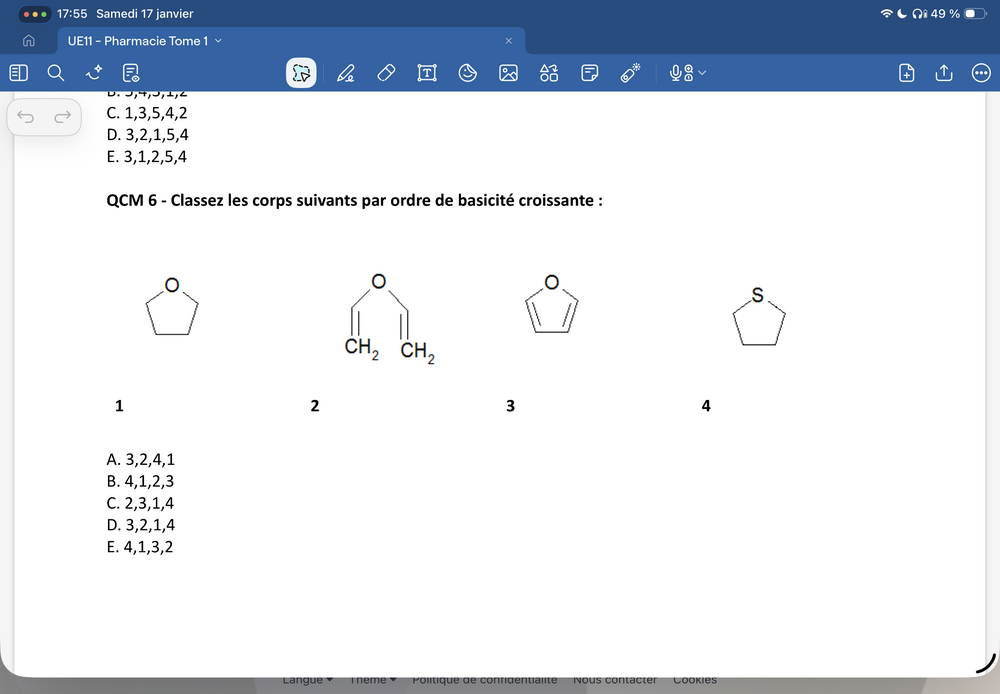Select the Text box tool
The width and height of the screenshot is (1000, 694).
427,72
